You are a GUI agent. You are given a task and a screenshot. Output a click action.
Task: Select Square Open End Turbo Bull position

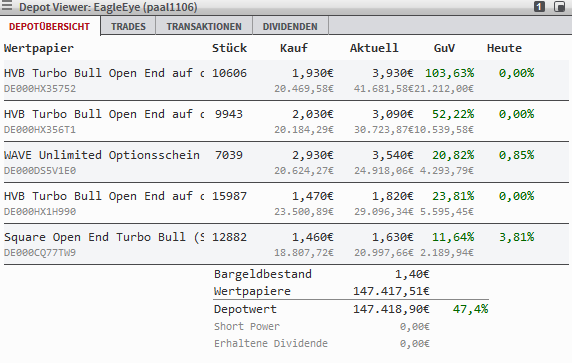(x=286, y=244)
